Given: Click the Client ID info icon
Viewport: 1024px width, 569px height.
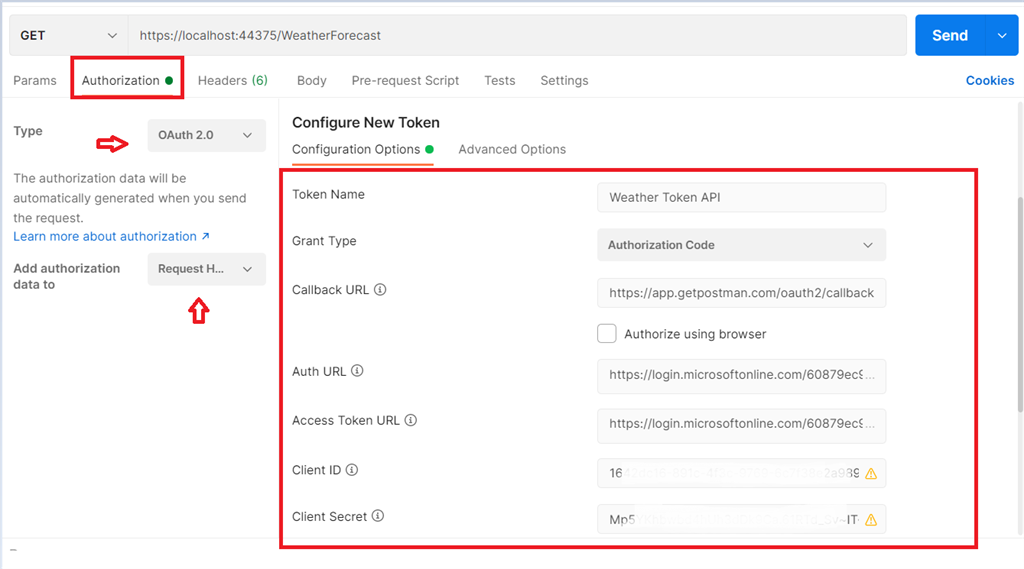Looking at the screenshot, I should point(352,470).
